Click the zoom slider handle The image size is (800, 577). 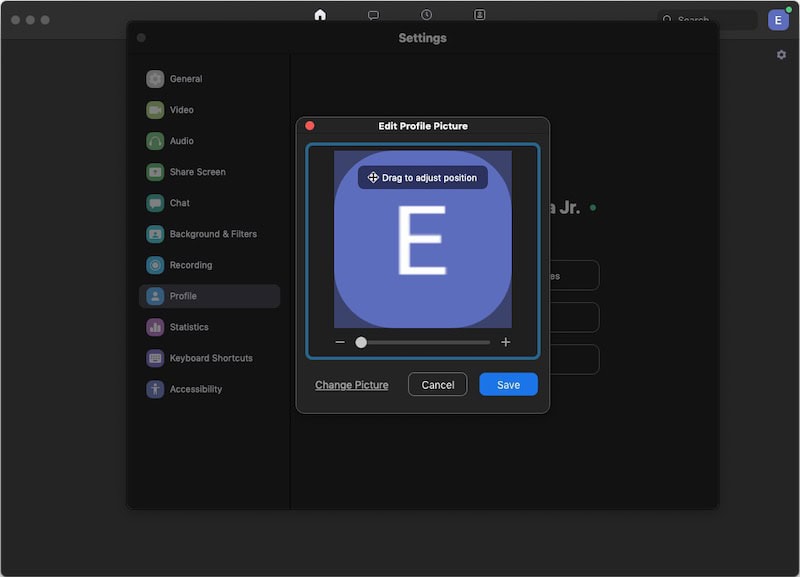tap(361, 342)
